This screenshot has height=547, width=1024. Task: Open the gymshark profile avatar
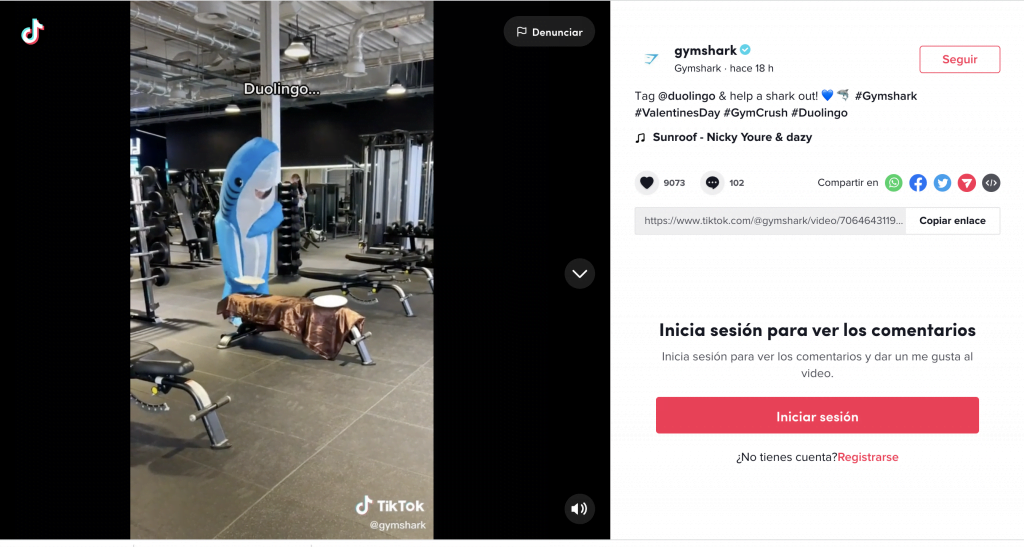pyautogui.click(x=651, y=59)
